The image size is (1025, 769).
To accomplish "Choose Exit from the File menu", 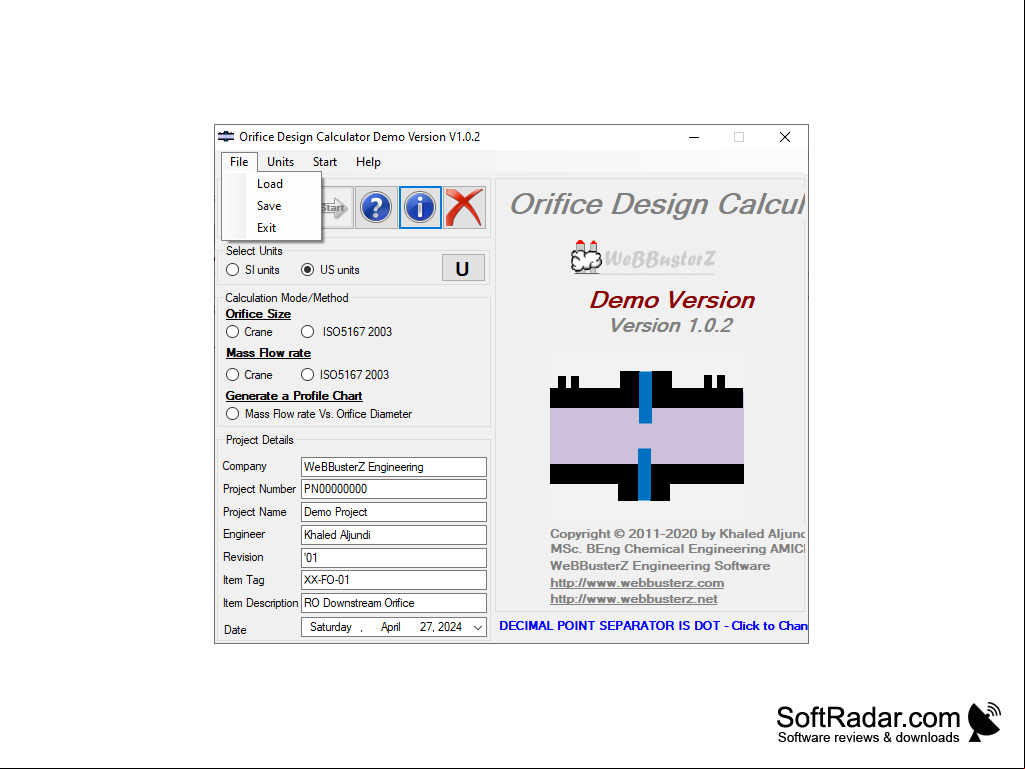I will (x=271, y=228).
